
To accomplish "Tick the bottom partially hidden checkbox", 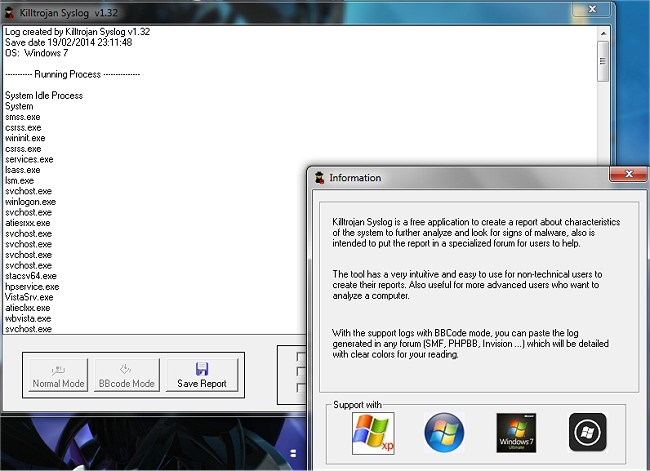I will pyautogui.click(x=301, y=387).
